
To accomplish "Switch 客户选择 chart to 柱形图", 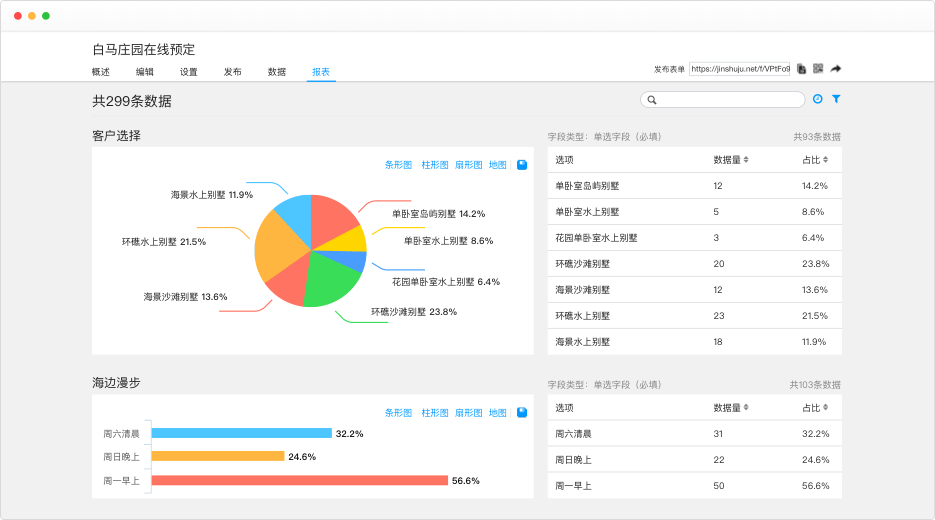I will (x=435, y=165).
